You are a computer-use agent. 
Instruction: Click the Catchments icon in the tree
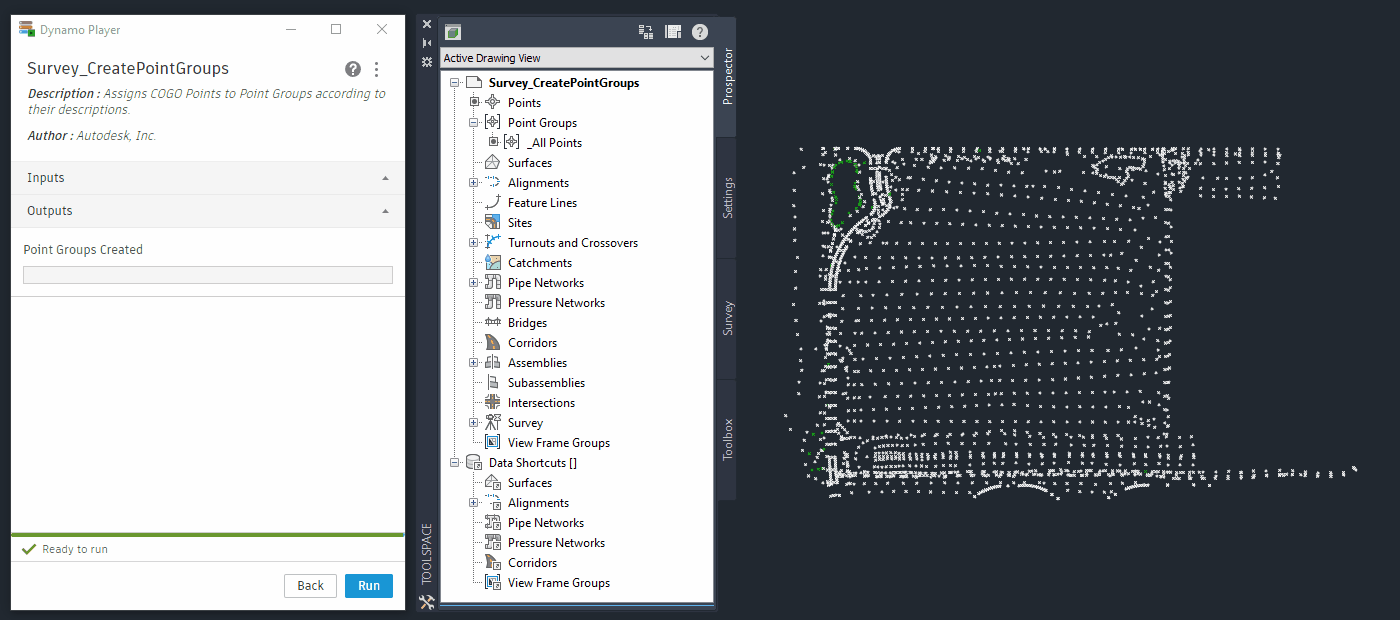492,263
